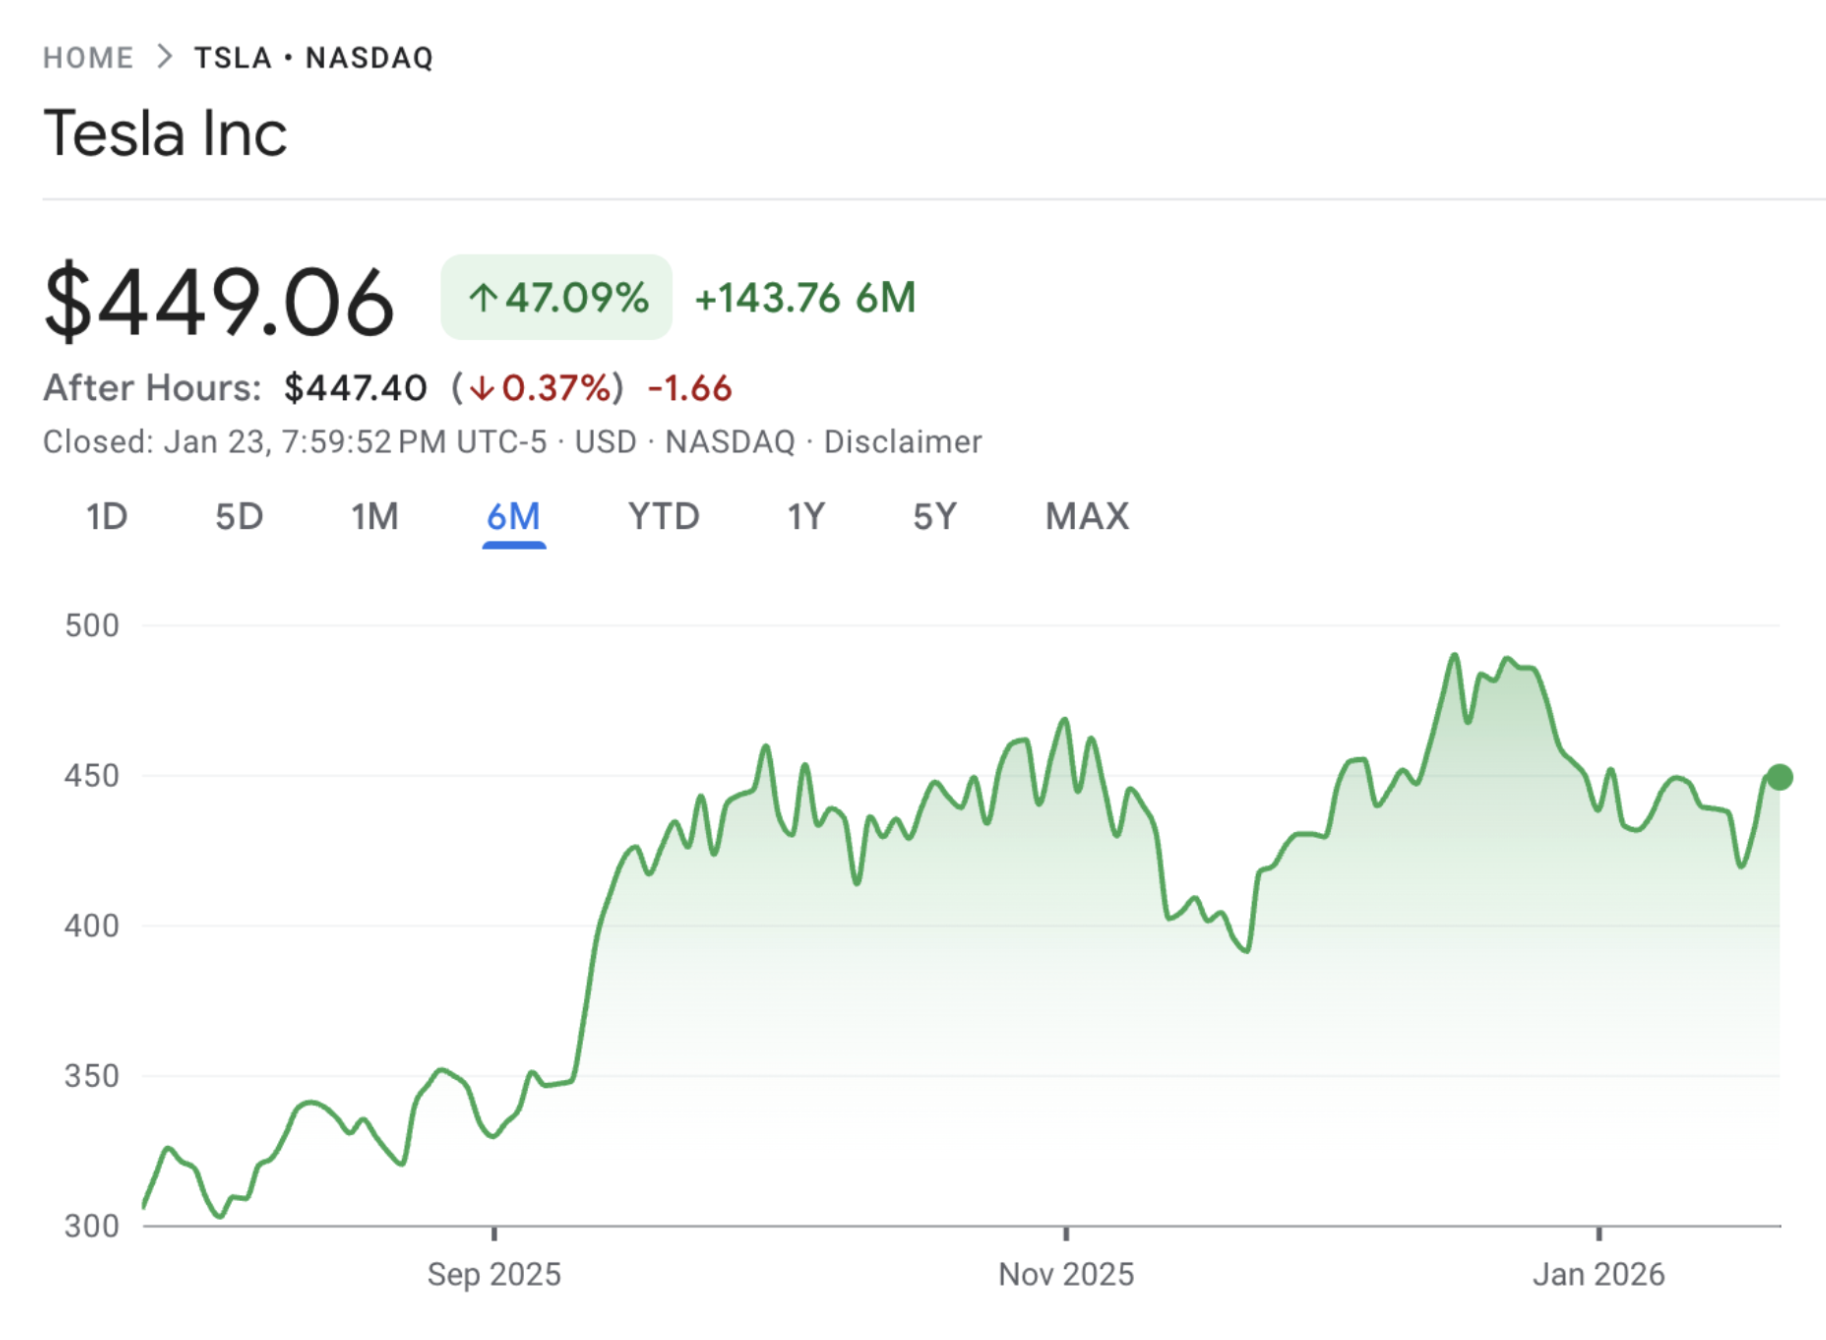Click the Nov 2025 axis label
Screen dimensions: 1826x1340
1066,1274
